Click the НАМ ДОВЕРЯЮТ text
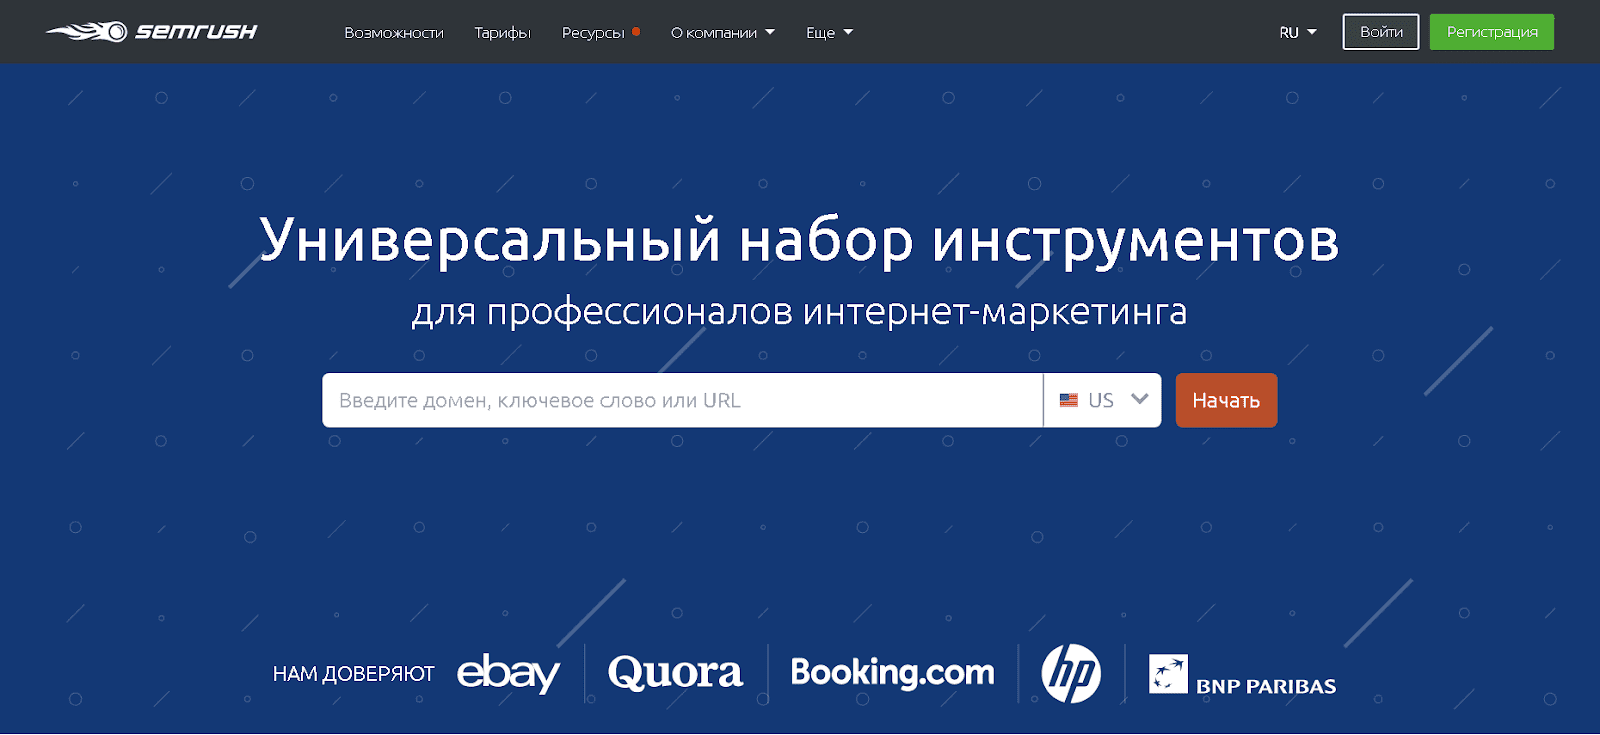This screenshot has width=1600, height=735. coord(354,674)
